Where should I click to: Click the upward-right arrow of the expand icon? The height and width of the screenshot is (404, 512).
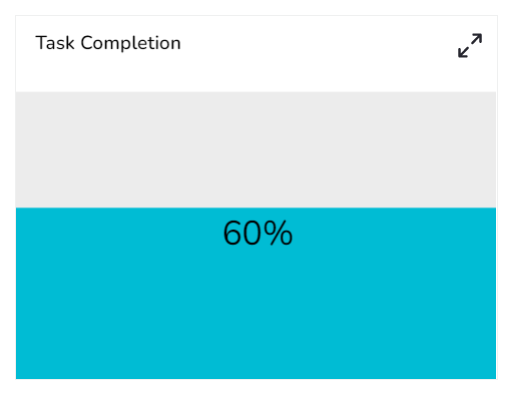[477, 39]
